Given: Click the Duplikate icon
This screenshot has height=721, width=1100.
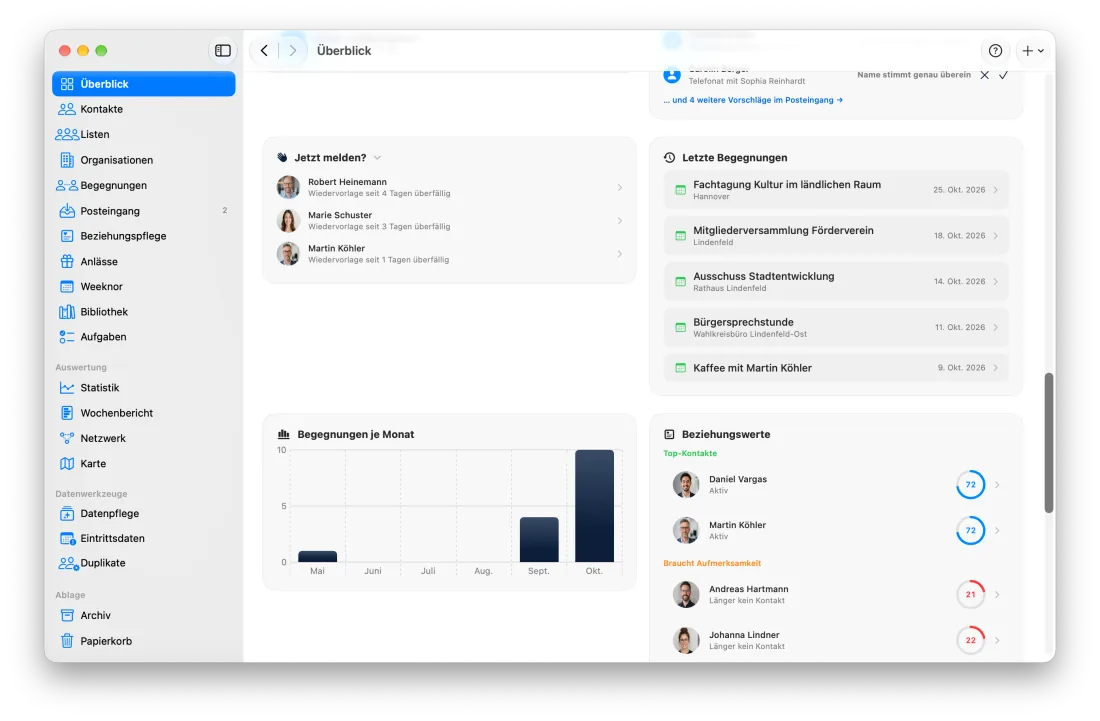Looking at the screenshot, I should (68, 563).
